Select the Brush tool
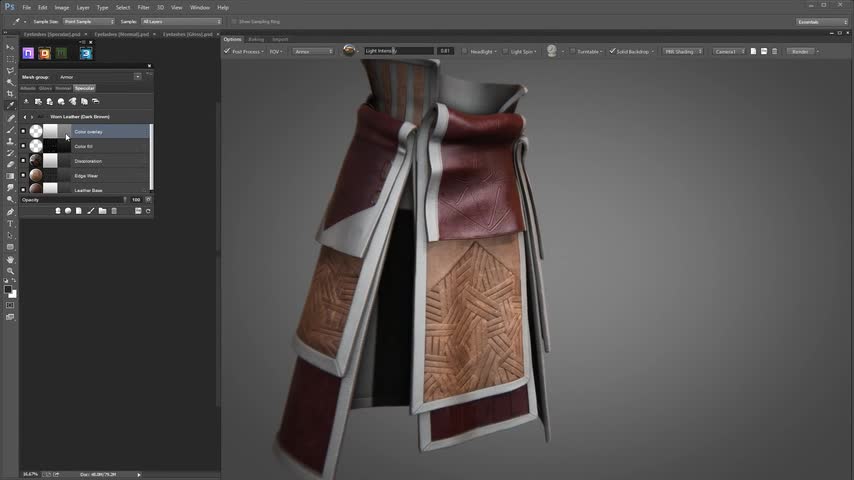Viewport: 854px width, 480px height. click(x=10, y=129)
